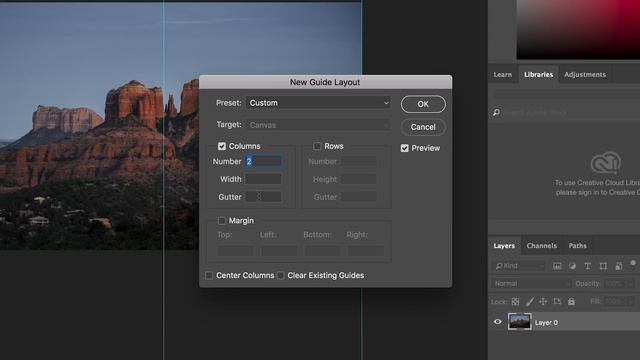
Task: Select the Libraries tab
Action: pos(538,75)
